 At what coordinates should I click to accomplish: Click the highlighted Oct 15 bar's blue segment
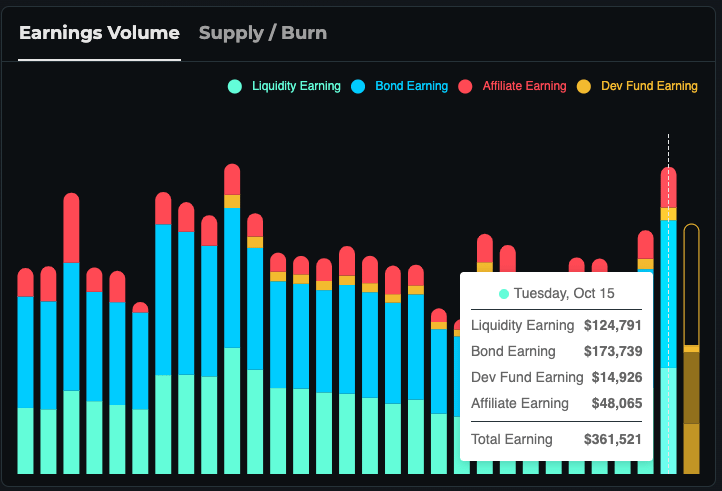click(669, 290)
